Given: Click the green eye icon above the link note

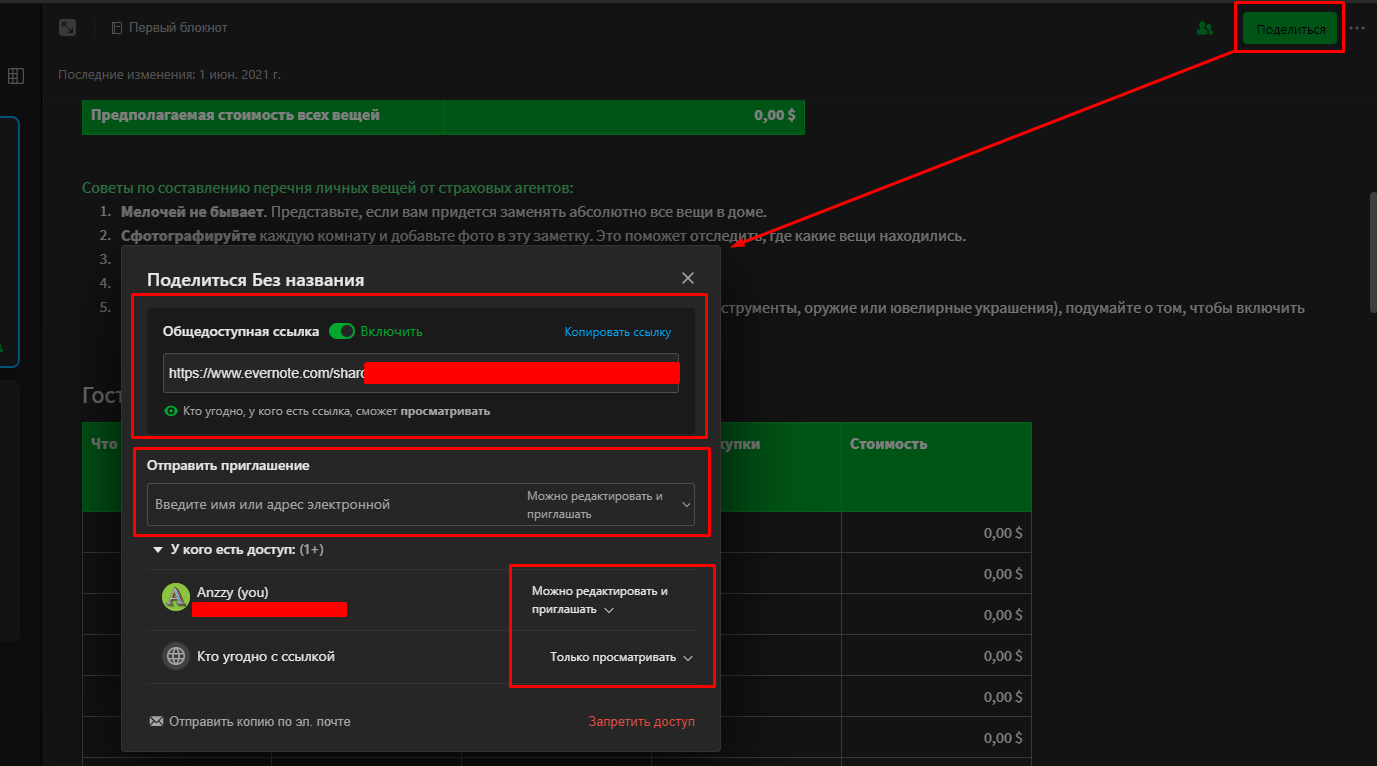Looking at the screenshot, I should click(x=170, y=410).
